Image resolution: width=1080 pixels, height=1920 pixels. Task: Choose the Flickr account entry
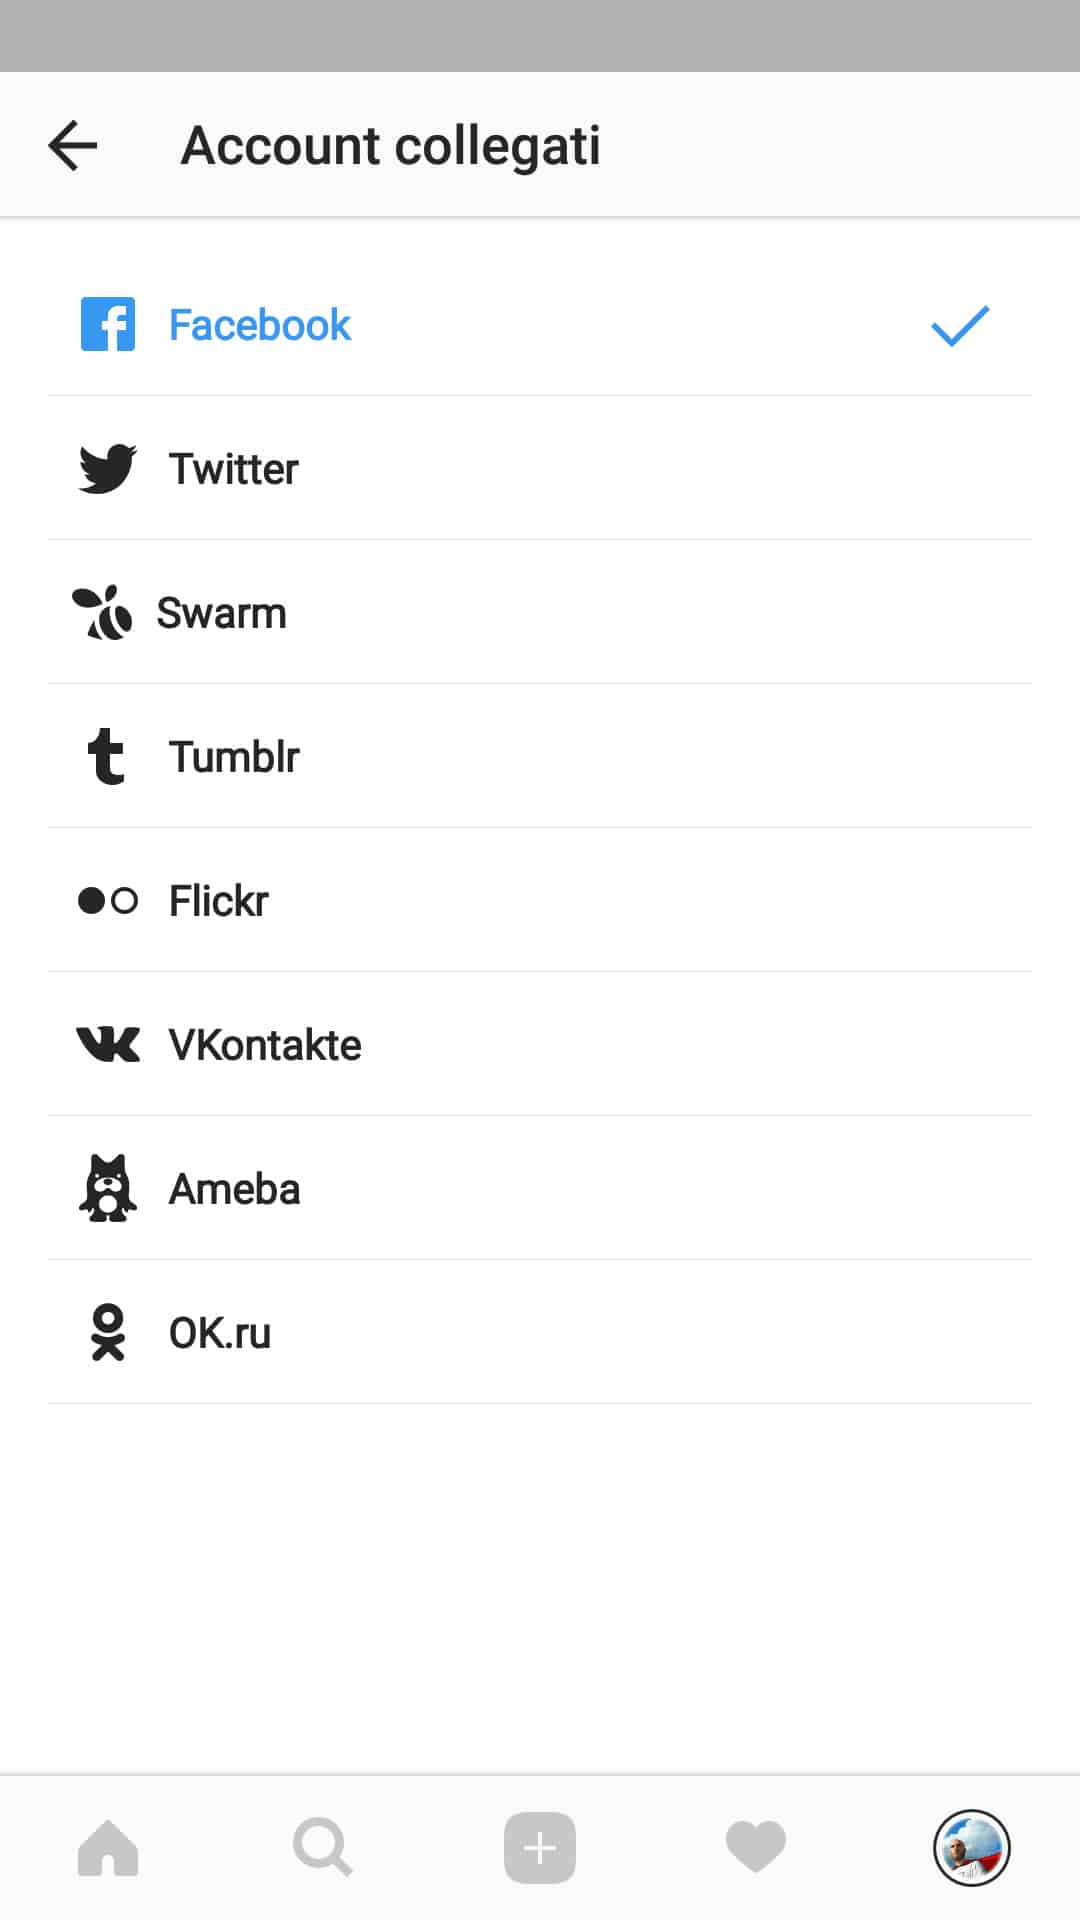[x=219, y=901]
